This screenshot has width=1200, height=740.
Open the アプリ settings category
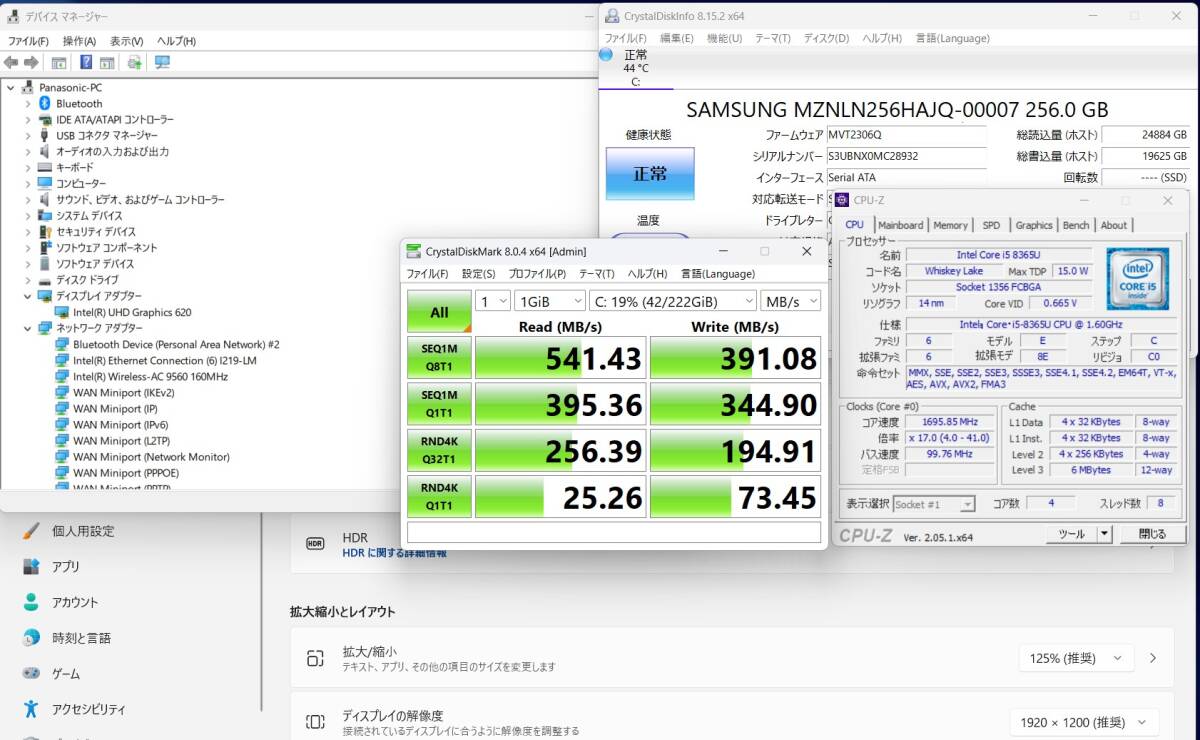point(66,566)
